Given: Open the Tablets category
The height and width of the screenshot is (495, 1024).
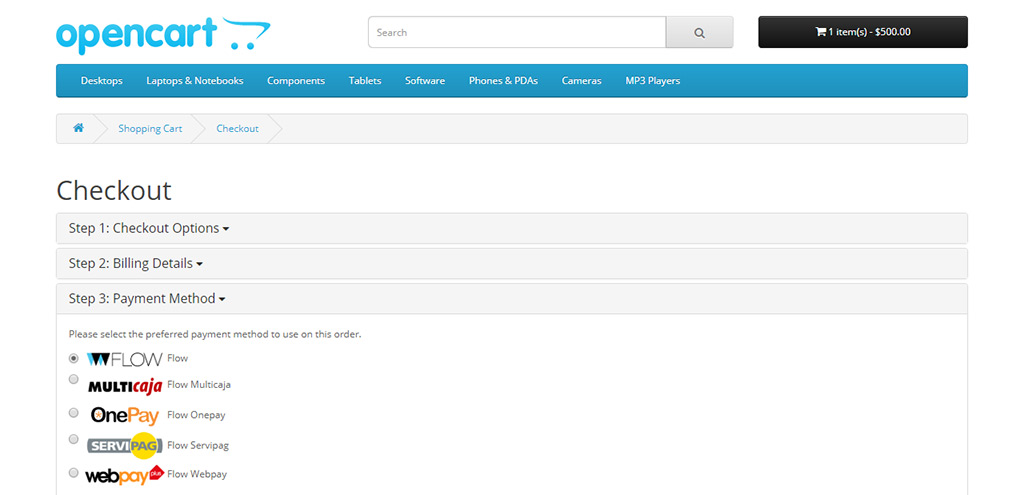Looking at the screenshot, I should tap(365, 80).
